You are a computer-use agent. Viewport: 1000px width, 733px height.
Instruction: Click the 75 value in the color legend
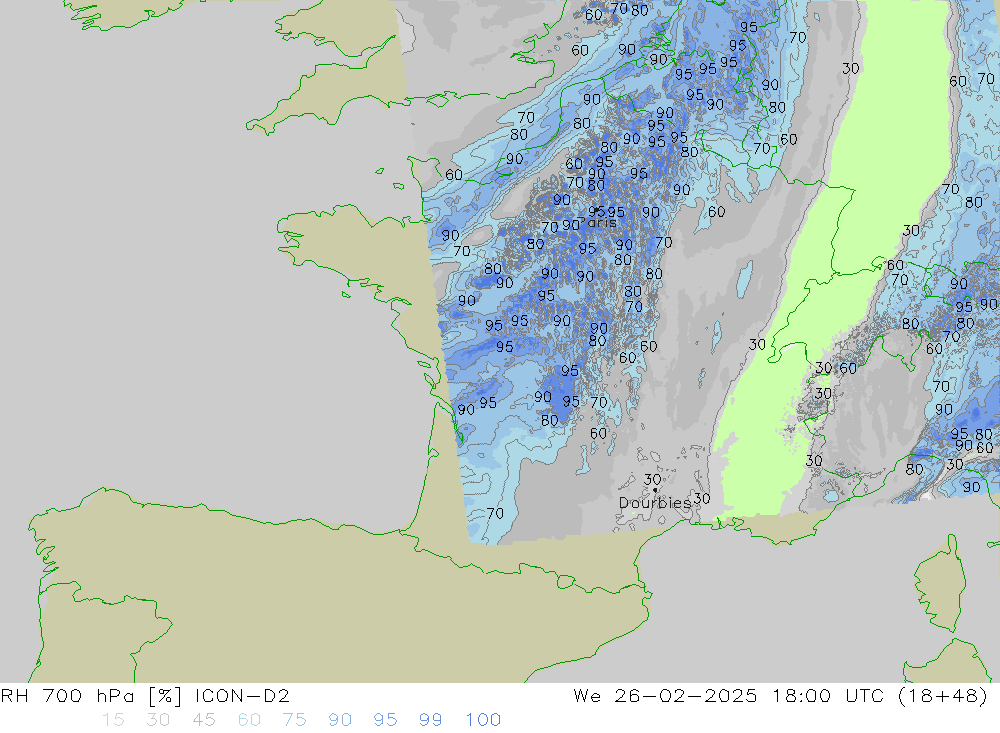tap(295, 720)
